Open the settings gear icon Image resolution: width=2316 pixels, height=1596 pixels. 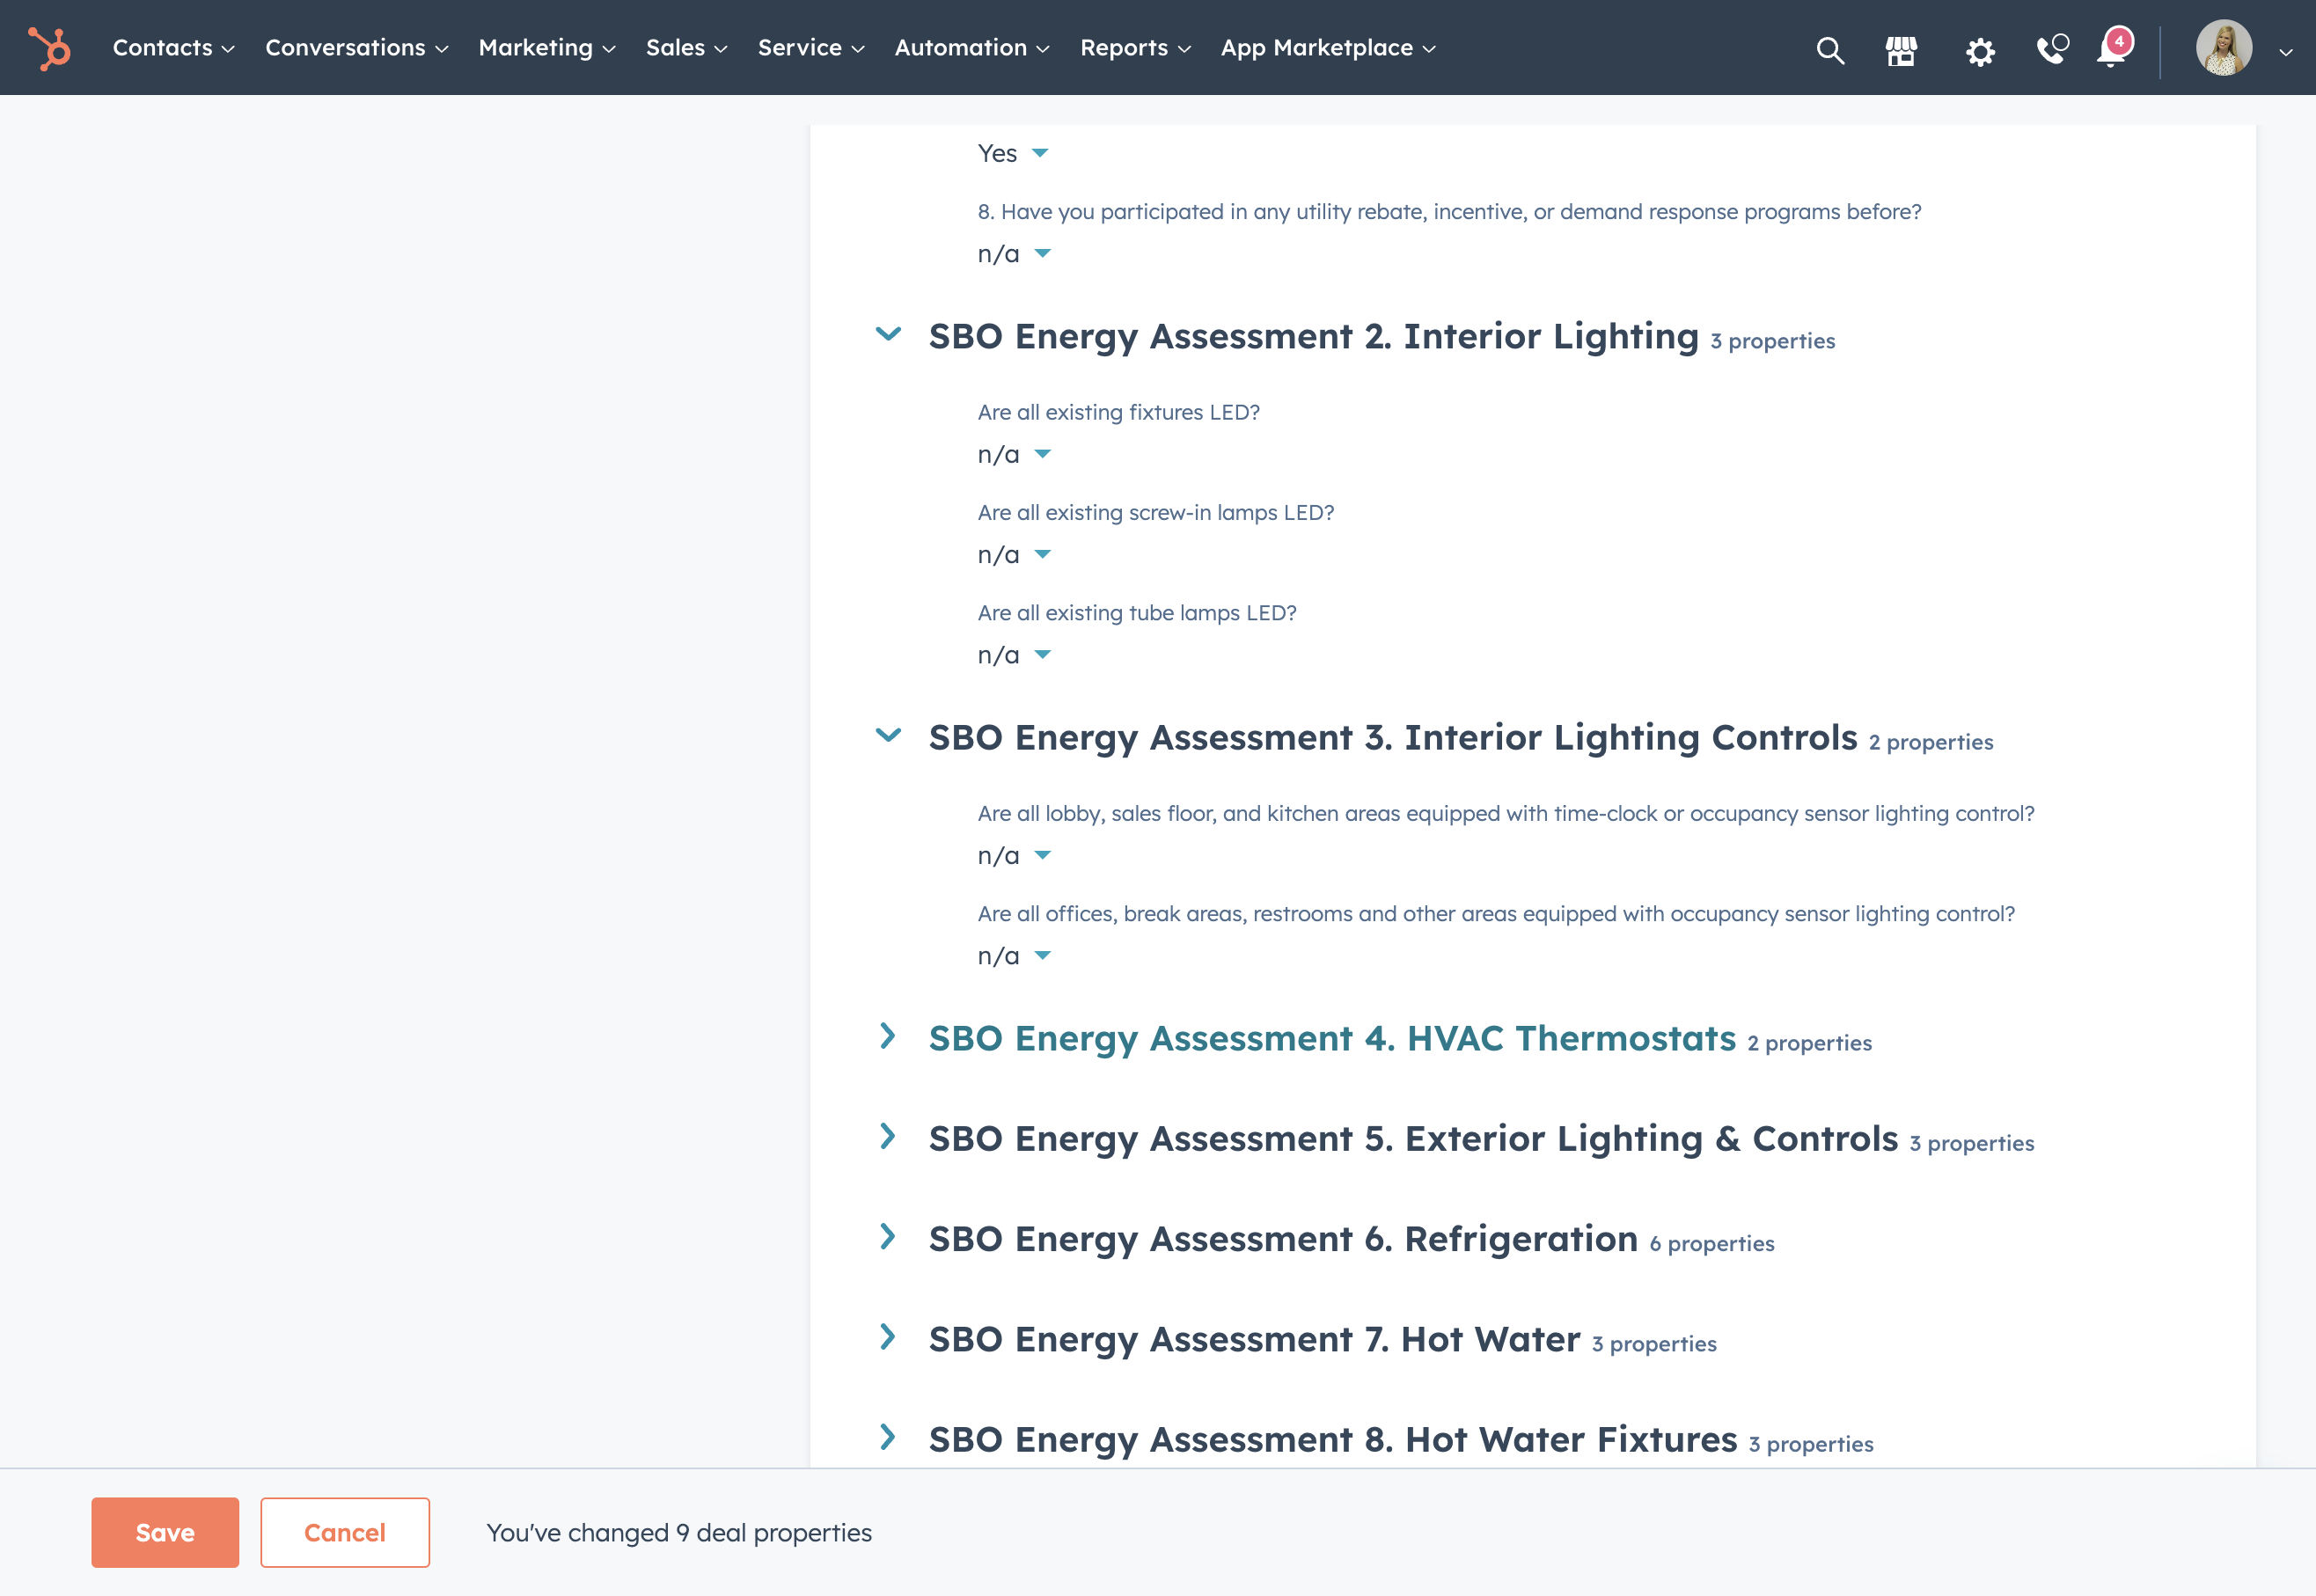tap(1979, 51)
